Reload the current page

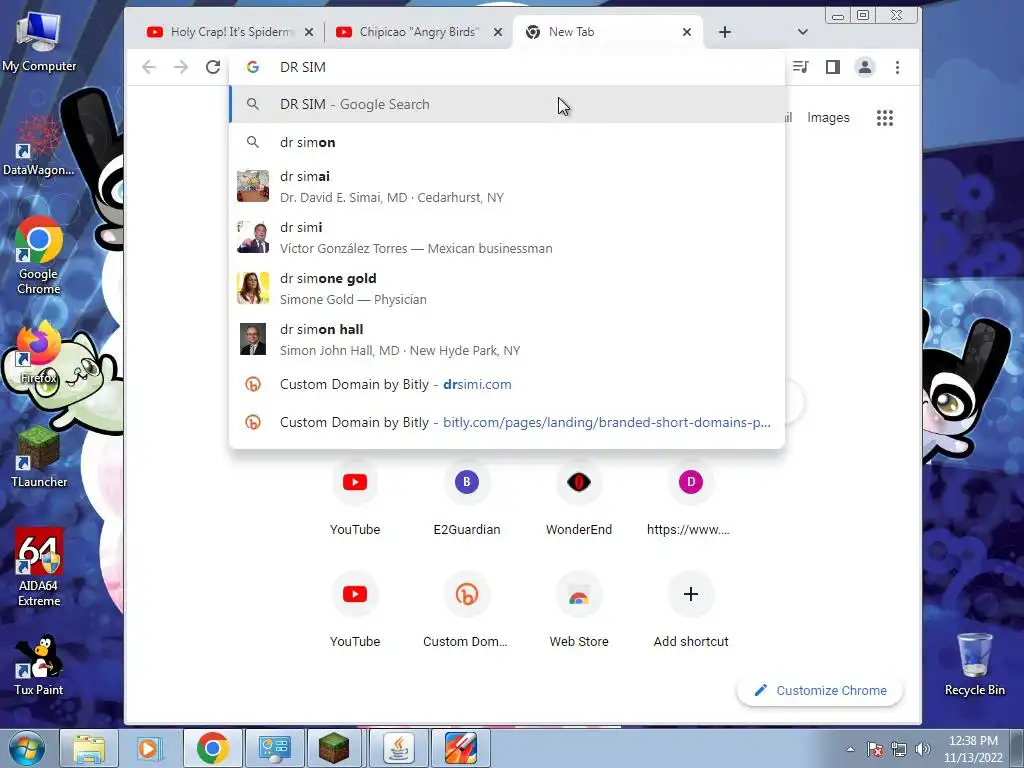coord(213,67)
